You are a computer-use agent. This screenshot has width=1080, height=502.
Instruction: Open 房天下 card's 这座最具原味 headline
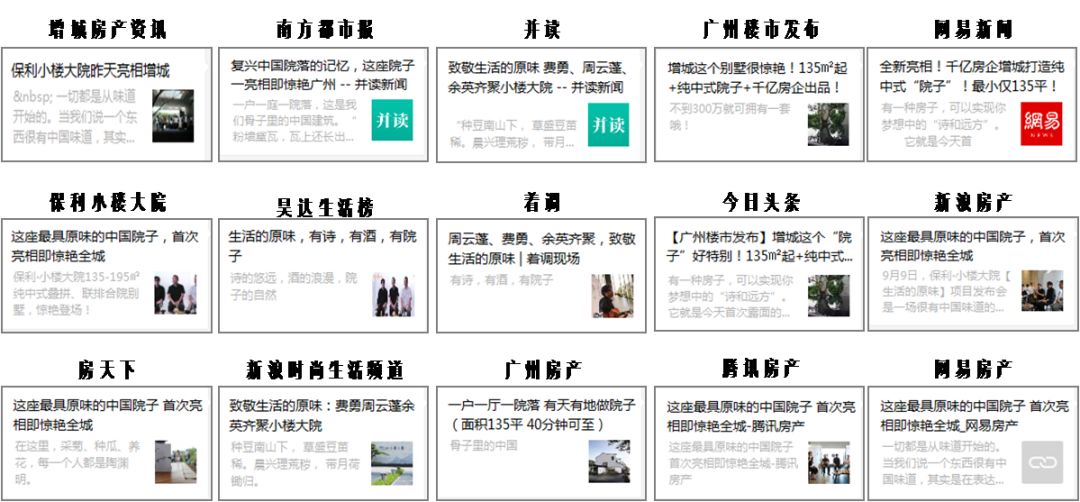pyautogui.click(x=107, y=415)
